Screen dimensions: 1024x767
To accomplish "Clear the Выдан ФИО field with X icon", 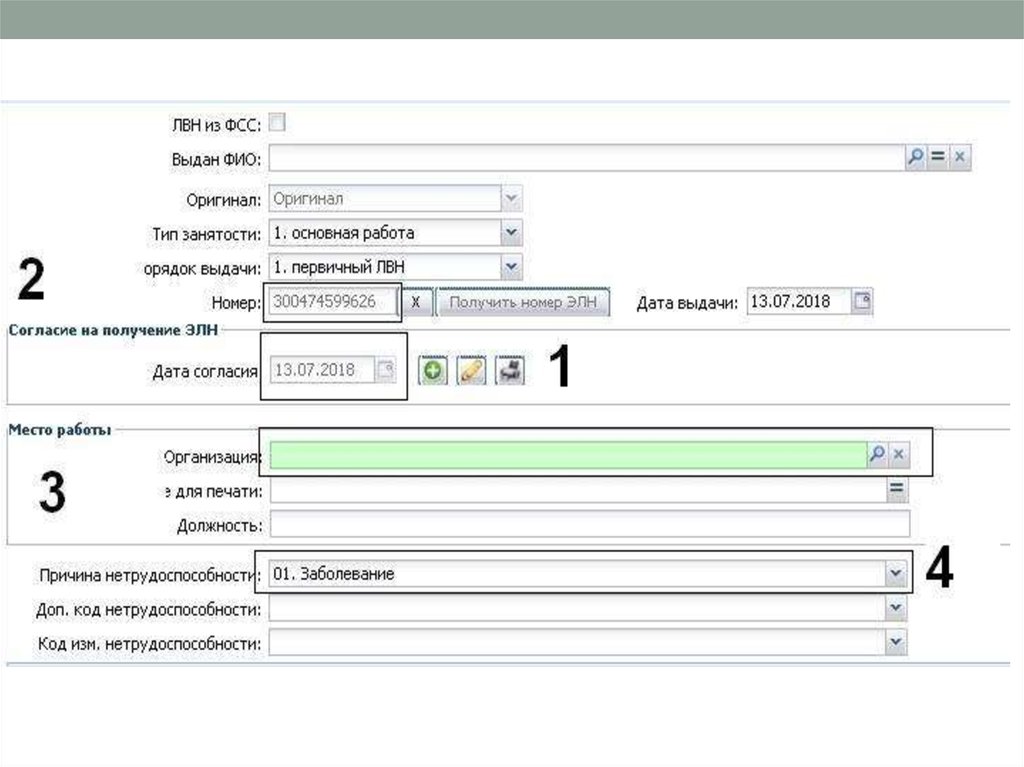I will (960, 158).
